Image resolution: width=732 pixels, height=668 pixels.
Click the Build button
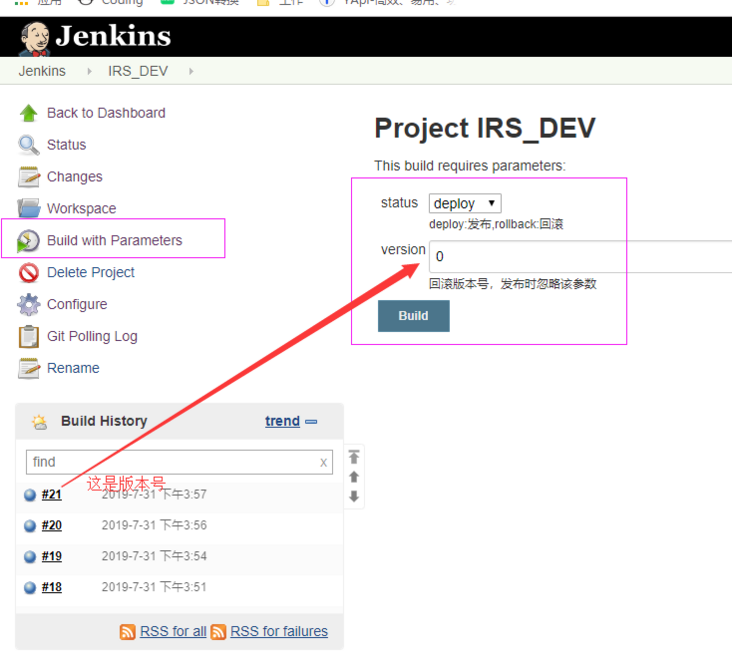coord(414,316)
